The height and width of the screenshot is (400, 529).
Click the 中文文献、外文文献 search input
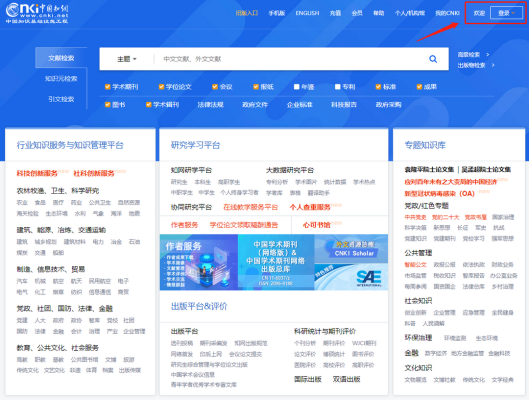pos(290,59)
